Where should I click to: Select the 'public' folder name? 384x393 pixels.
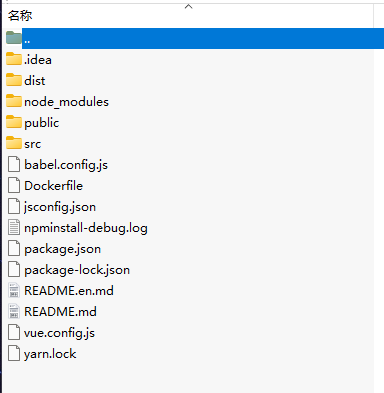[42, 123]
